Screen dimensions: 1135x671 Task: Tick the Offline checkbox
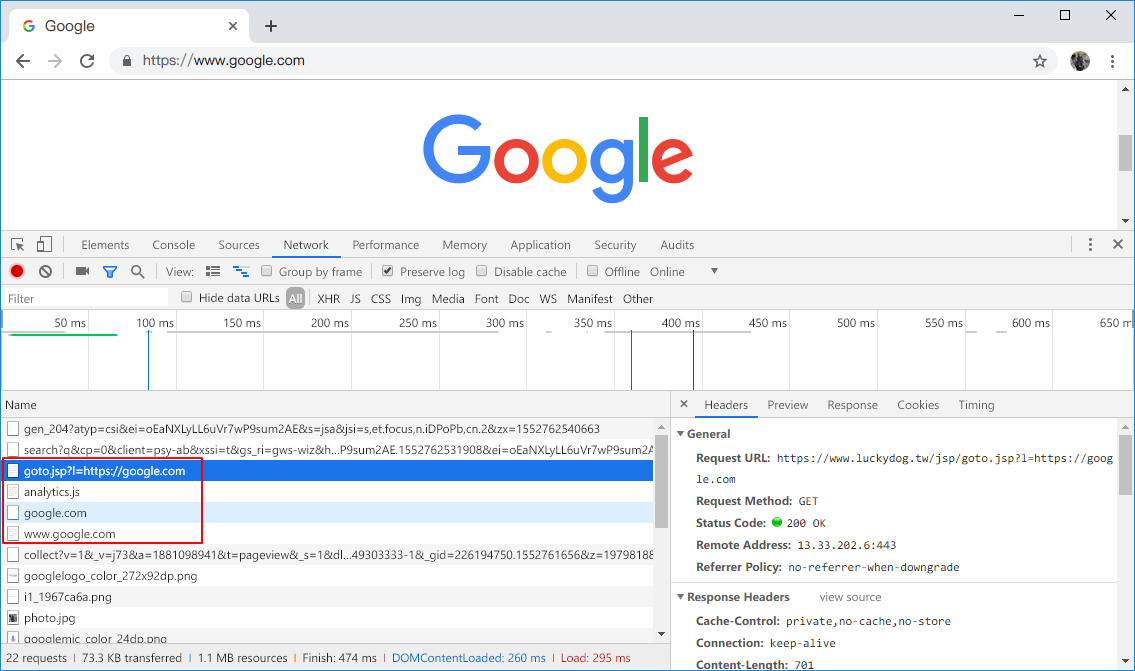click(592, 271)
